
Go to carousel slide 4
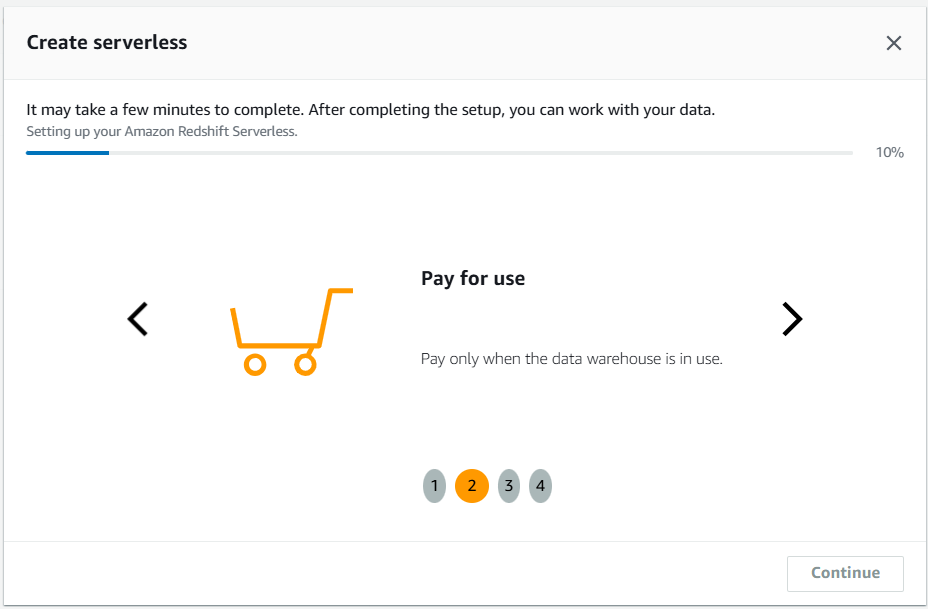point(540,486)
